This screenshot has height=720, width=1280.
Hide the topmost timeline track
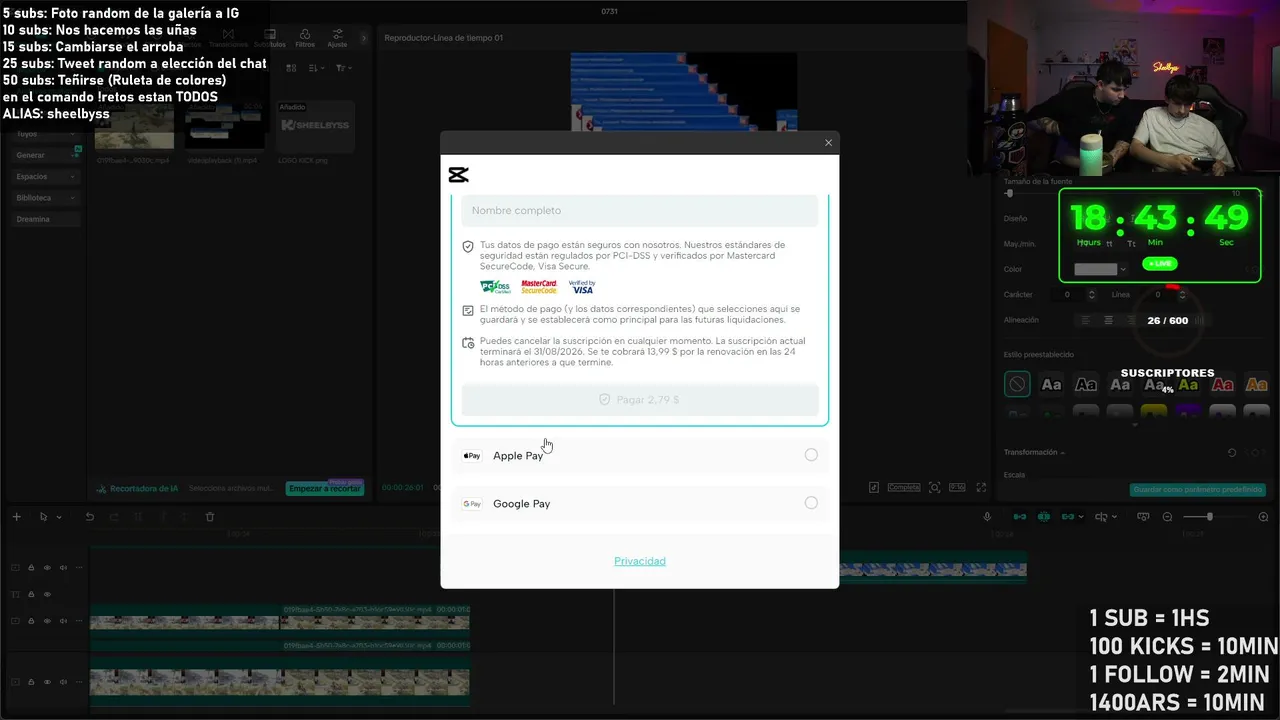pyautogui.click(x=47, y=568)
